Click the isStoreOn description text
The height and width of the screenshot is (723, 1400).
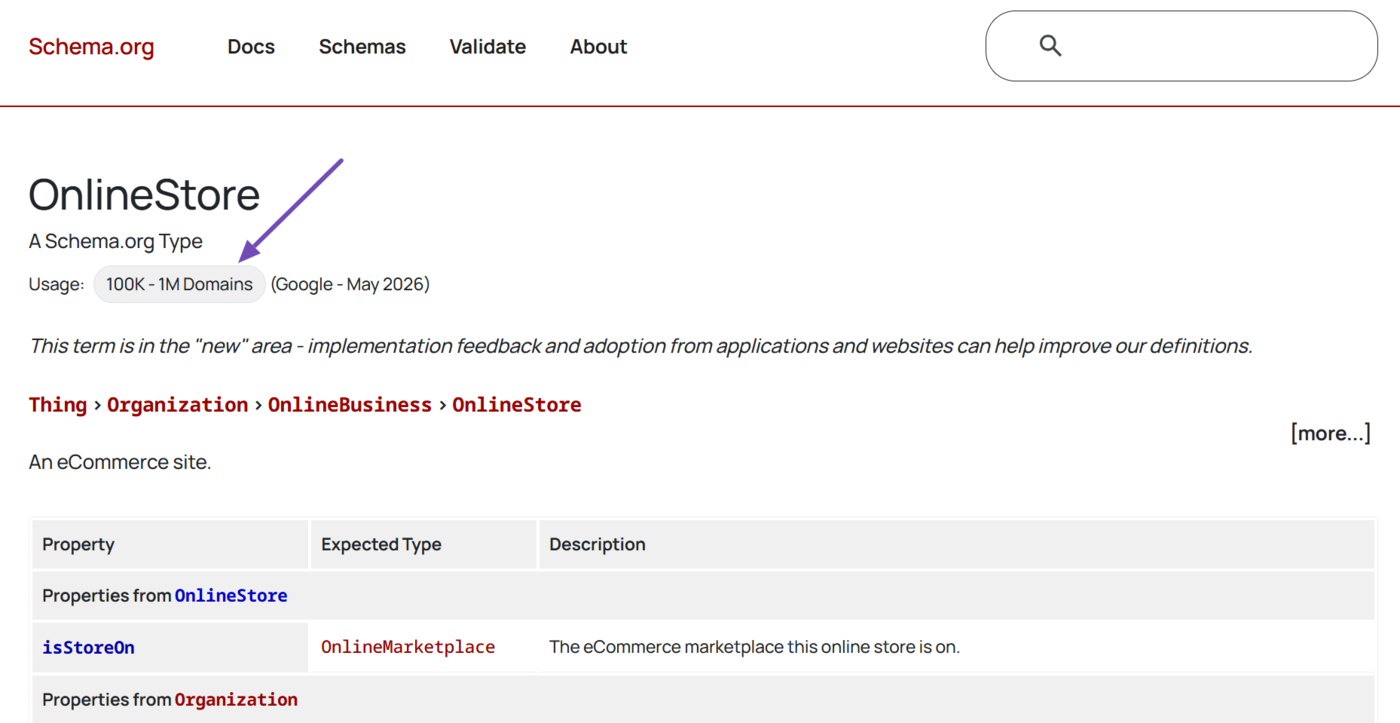pos(755,647)
